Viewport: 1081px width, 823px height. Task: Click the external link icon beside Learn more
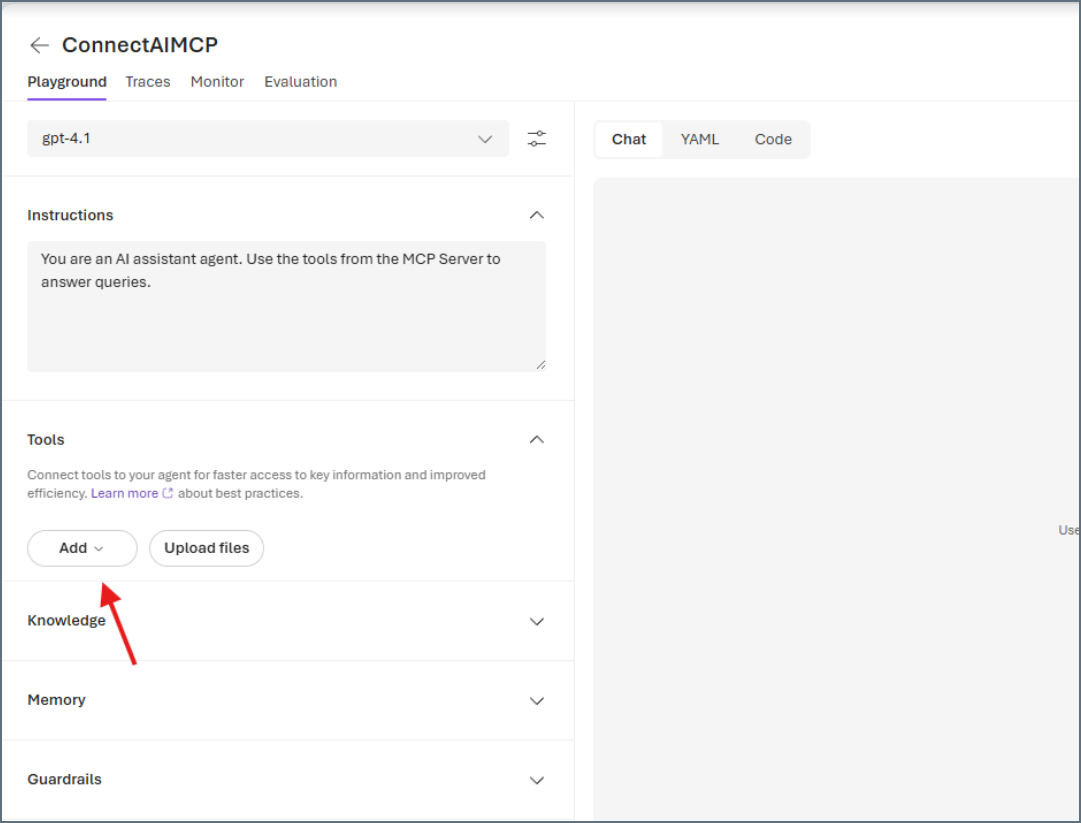168,493
